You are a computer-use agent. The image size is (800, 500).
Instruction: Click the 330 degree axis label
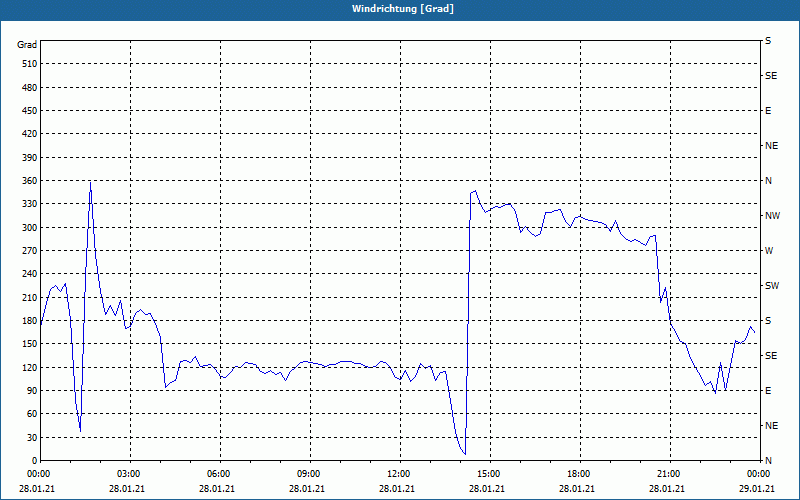[x=30, y=204]
